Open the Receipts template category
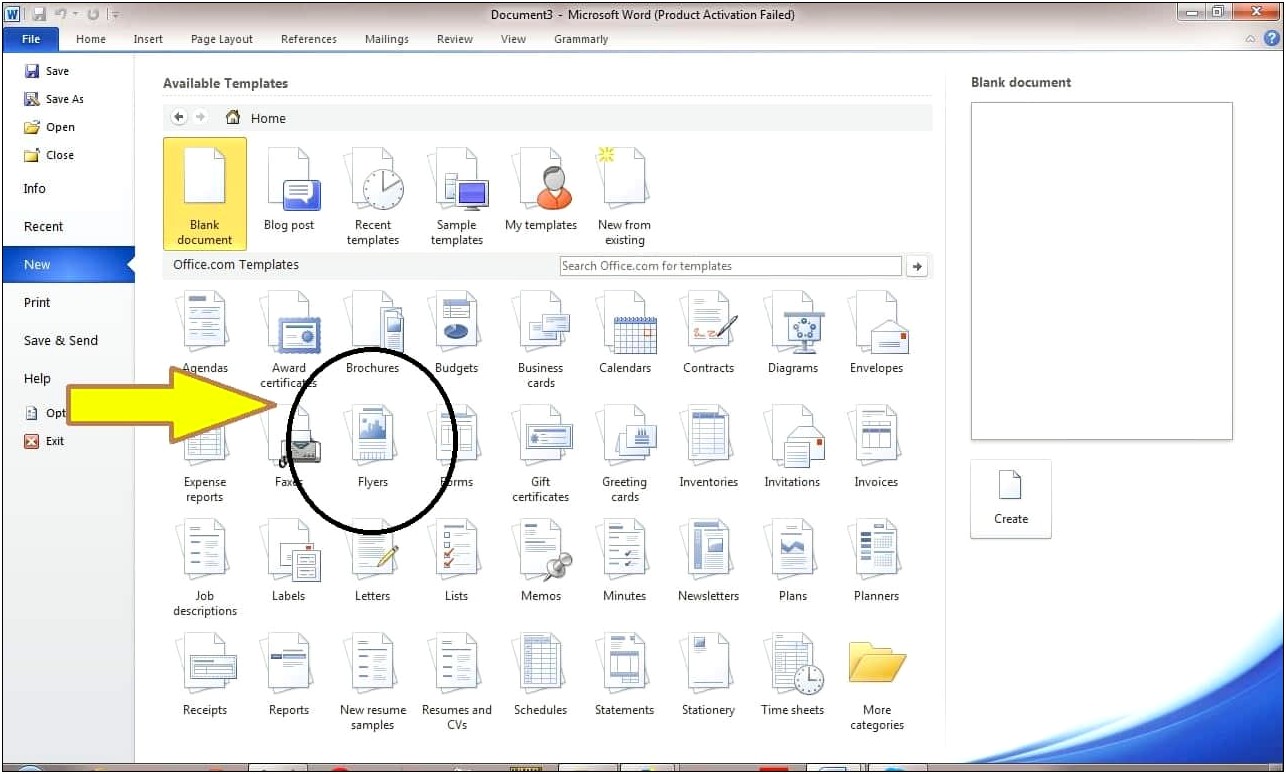The height and width of the screenshot is (774, 1286). [x=204, y=675]
